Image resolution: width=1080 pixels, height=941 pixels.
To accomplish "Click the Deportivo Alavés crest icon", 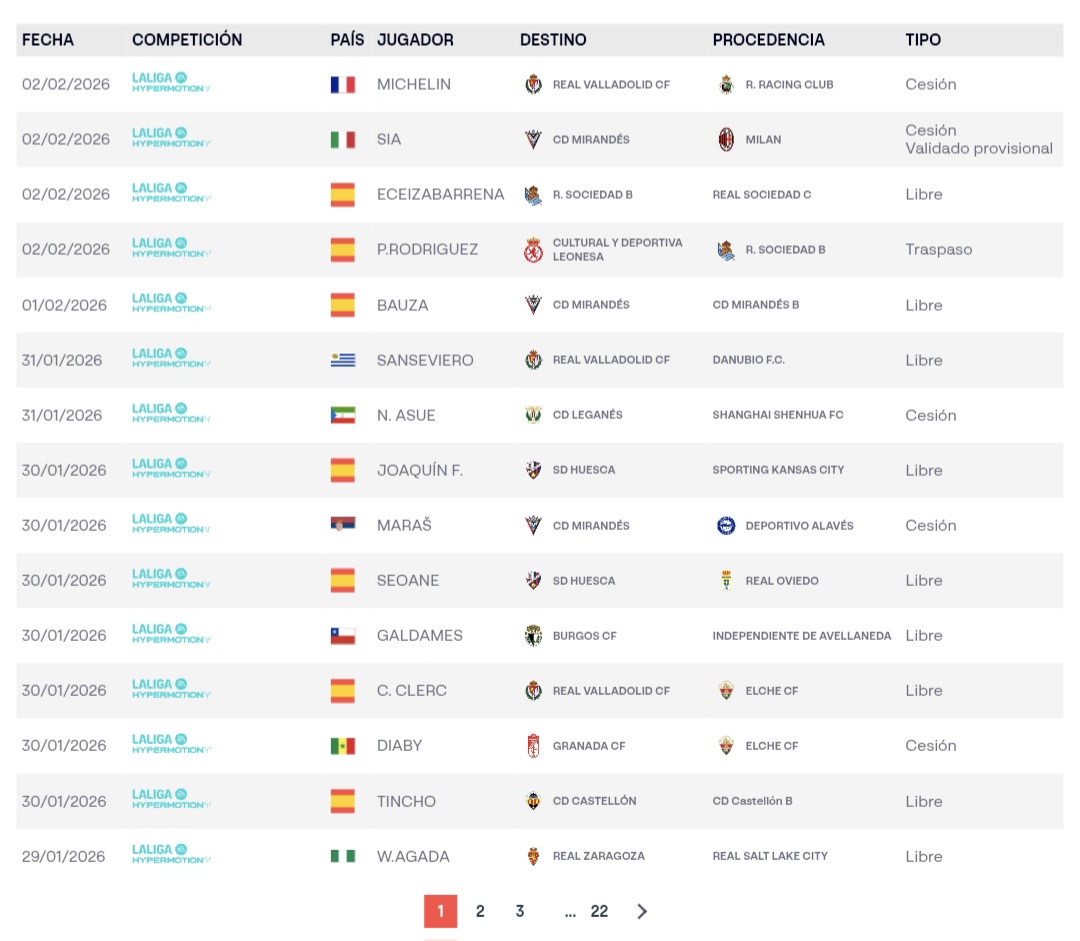I will tap(726, 526).
